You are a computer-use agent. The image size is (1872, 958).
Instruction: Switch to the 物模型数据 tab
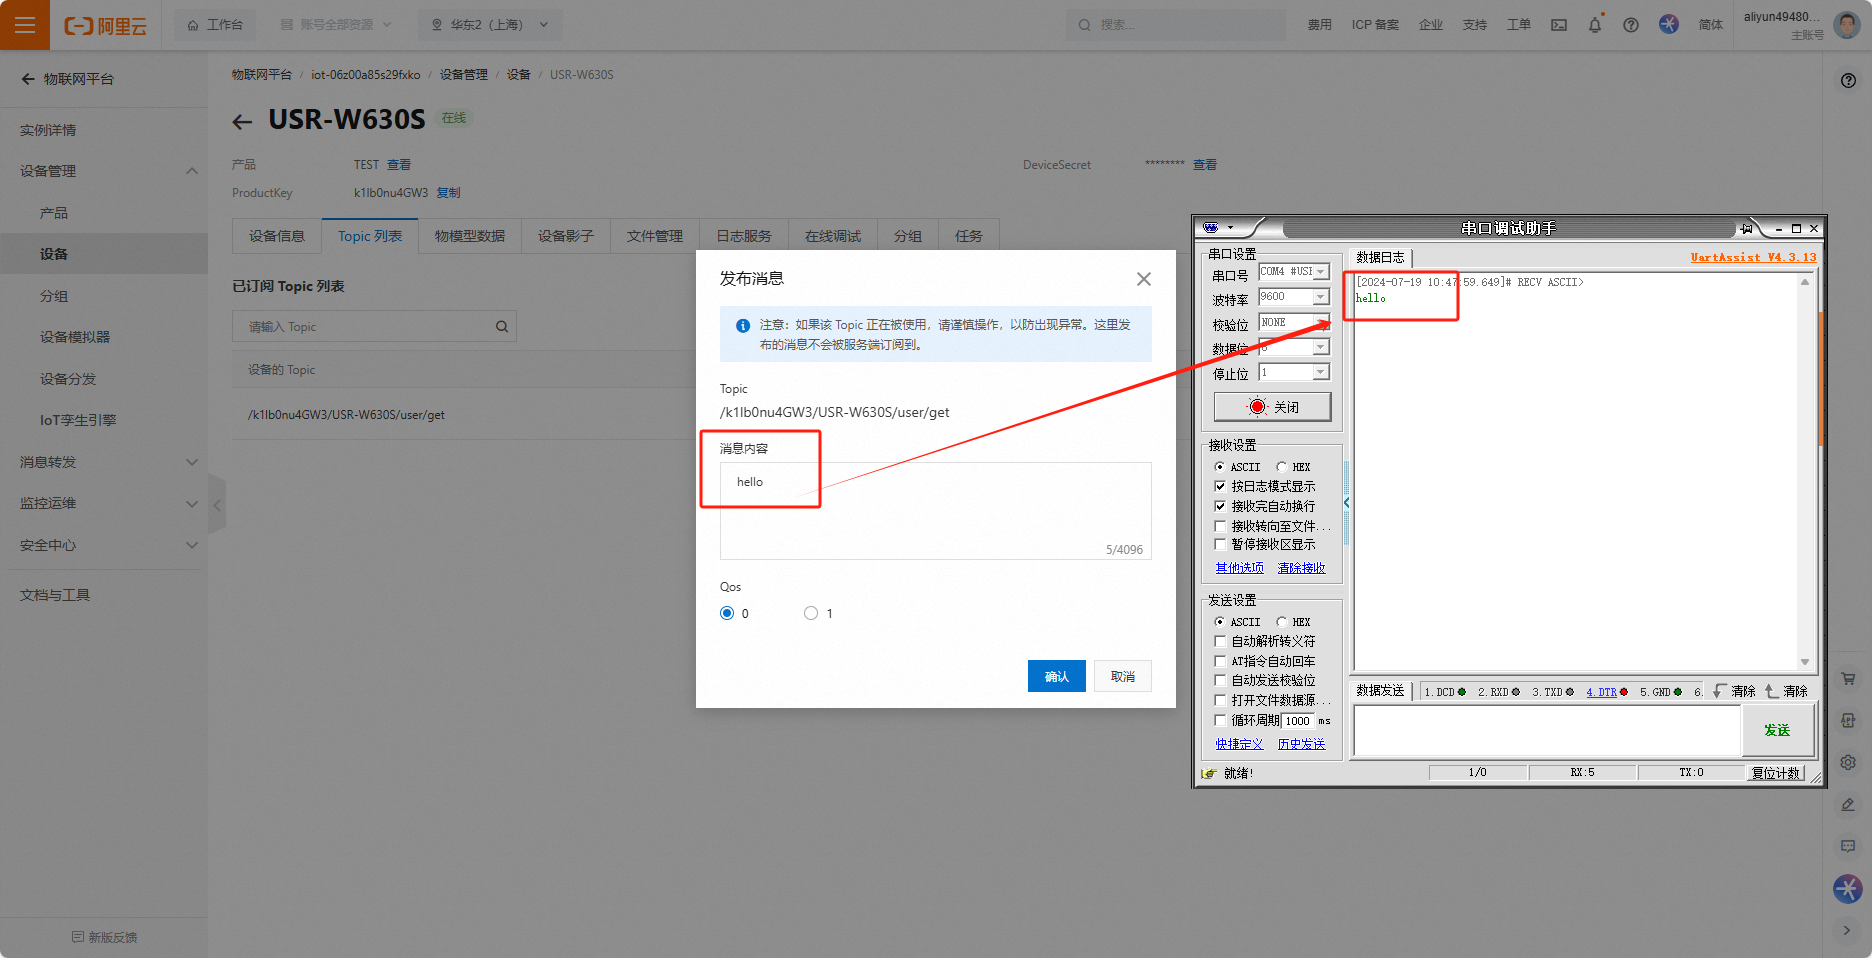469,236
